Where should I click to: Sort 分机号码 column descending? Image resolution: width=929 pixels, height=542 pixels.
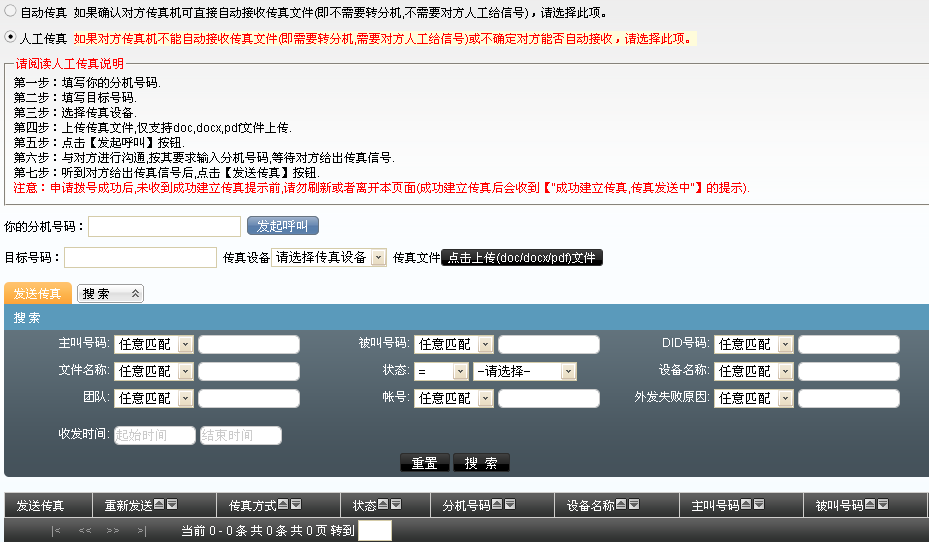[509, 505]
